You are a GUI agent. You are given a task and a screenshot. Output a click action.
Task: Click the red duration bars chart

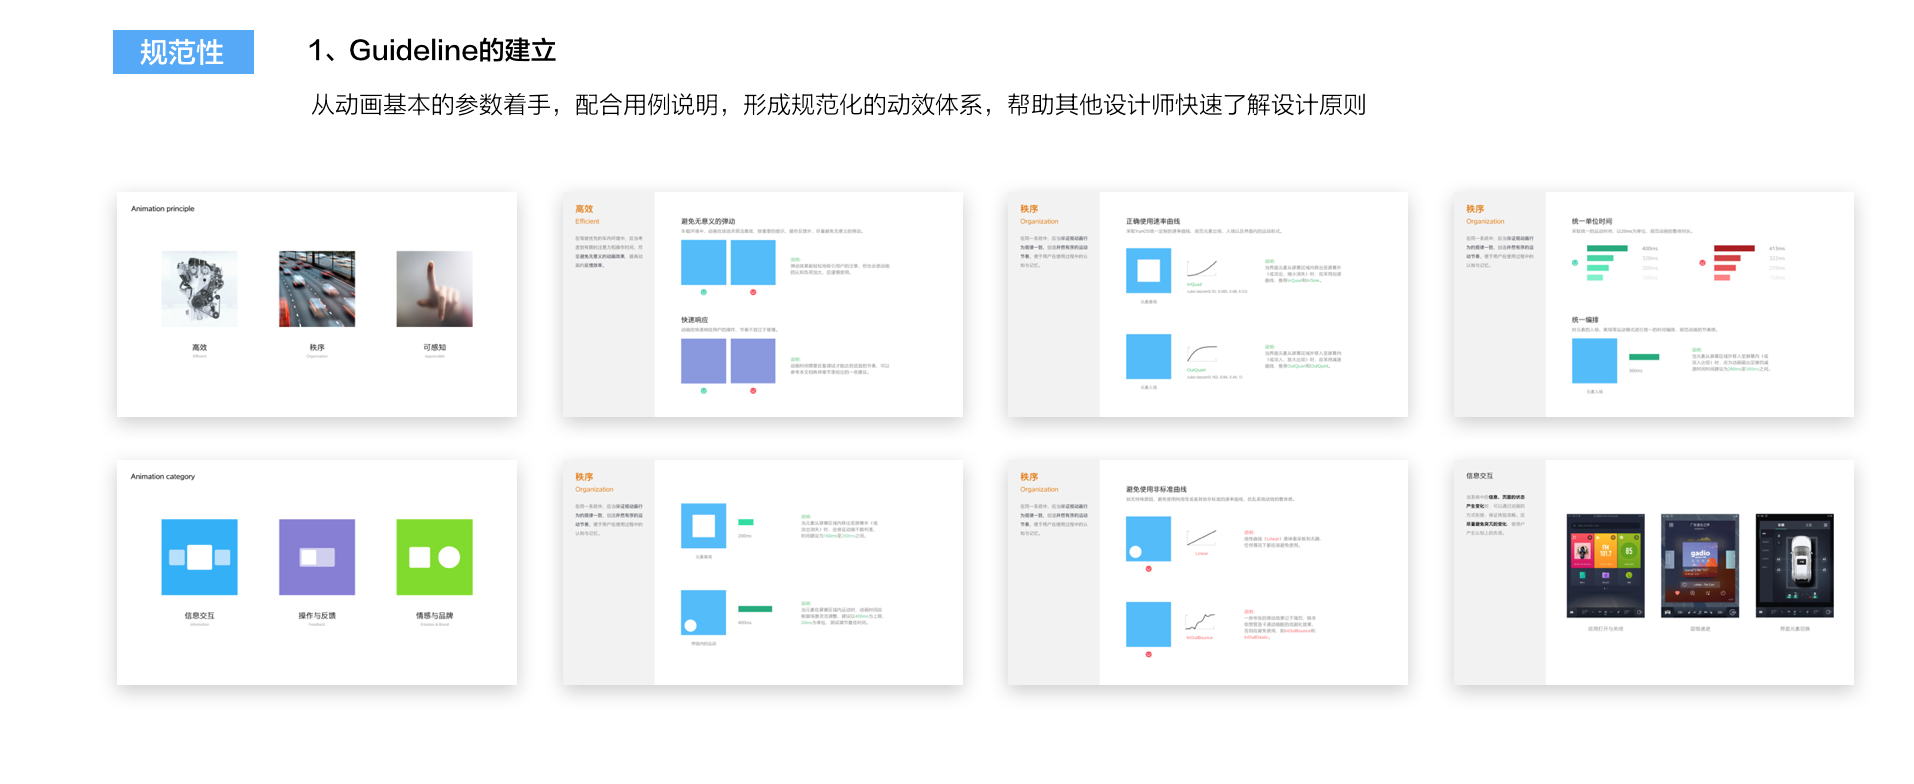[x=1734, y=263]
